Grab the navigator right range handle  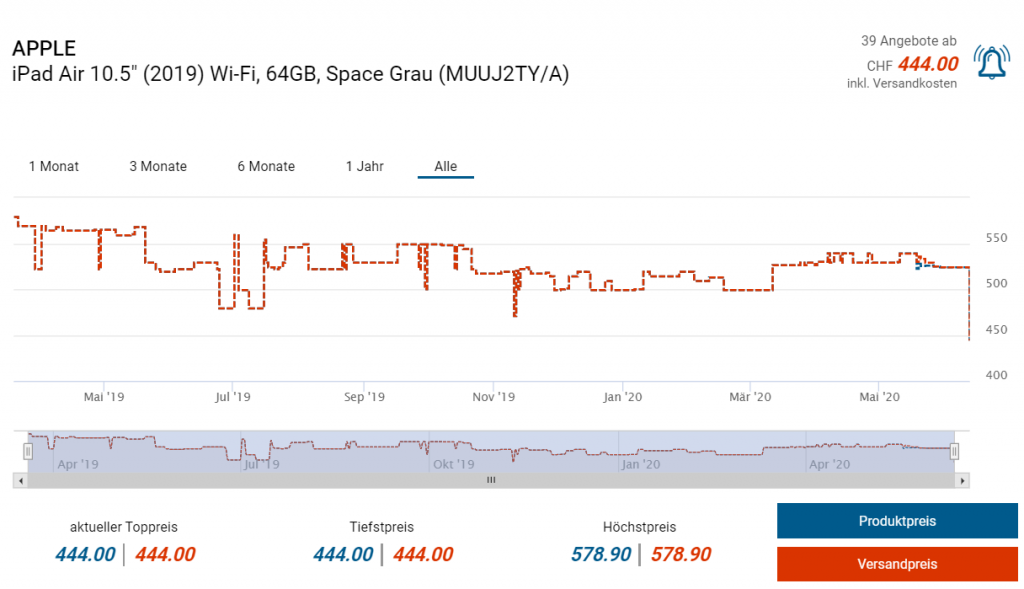pos(954,451)
